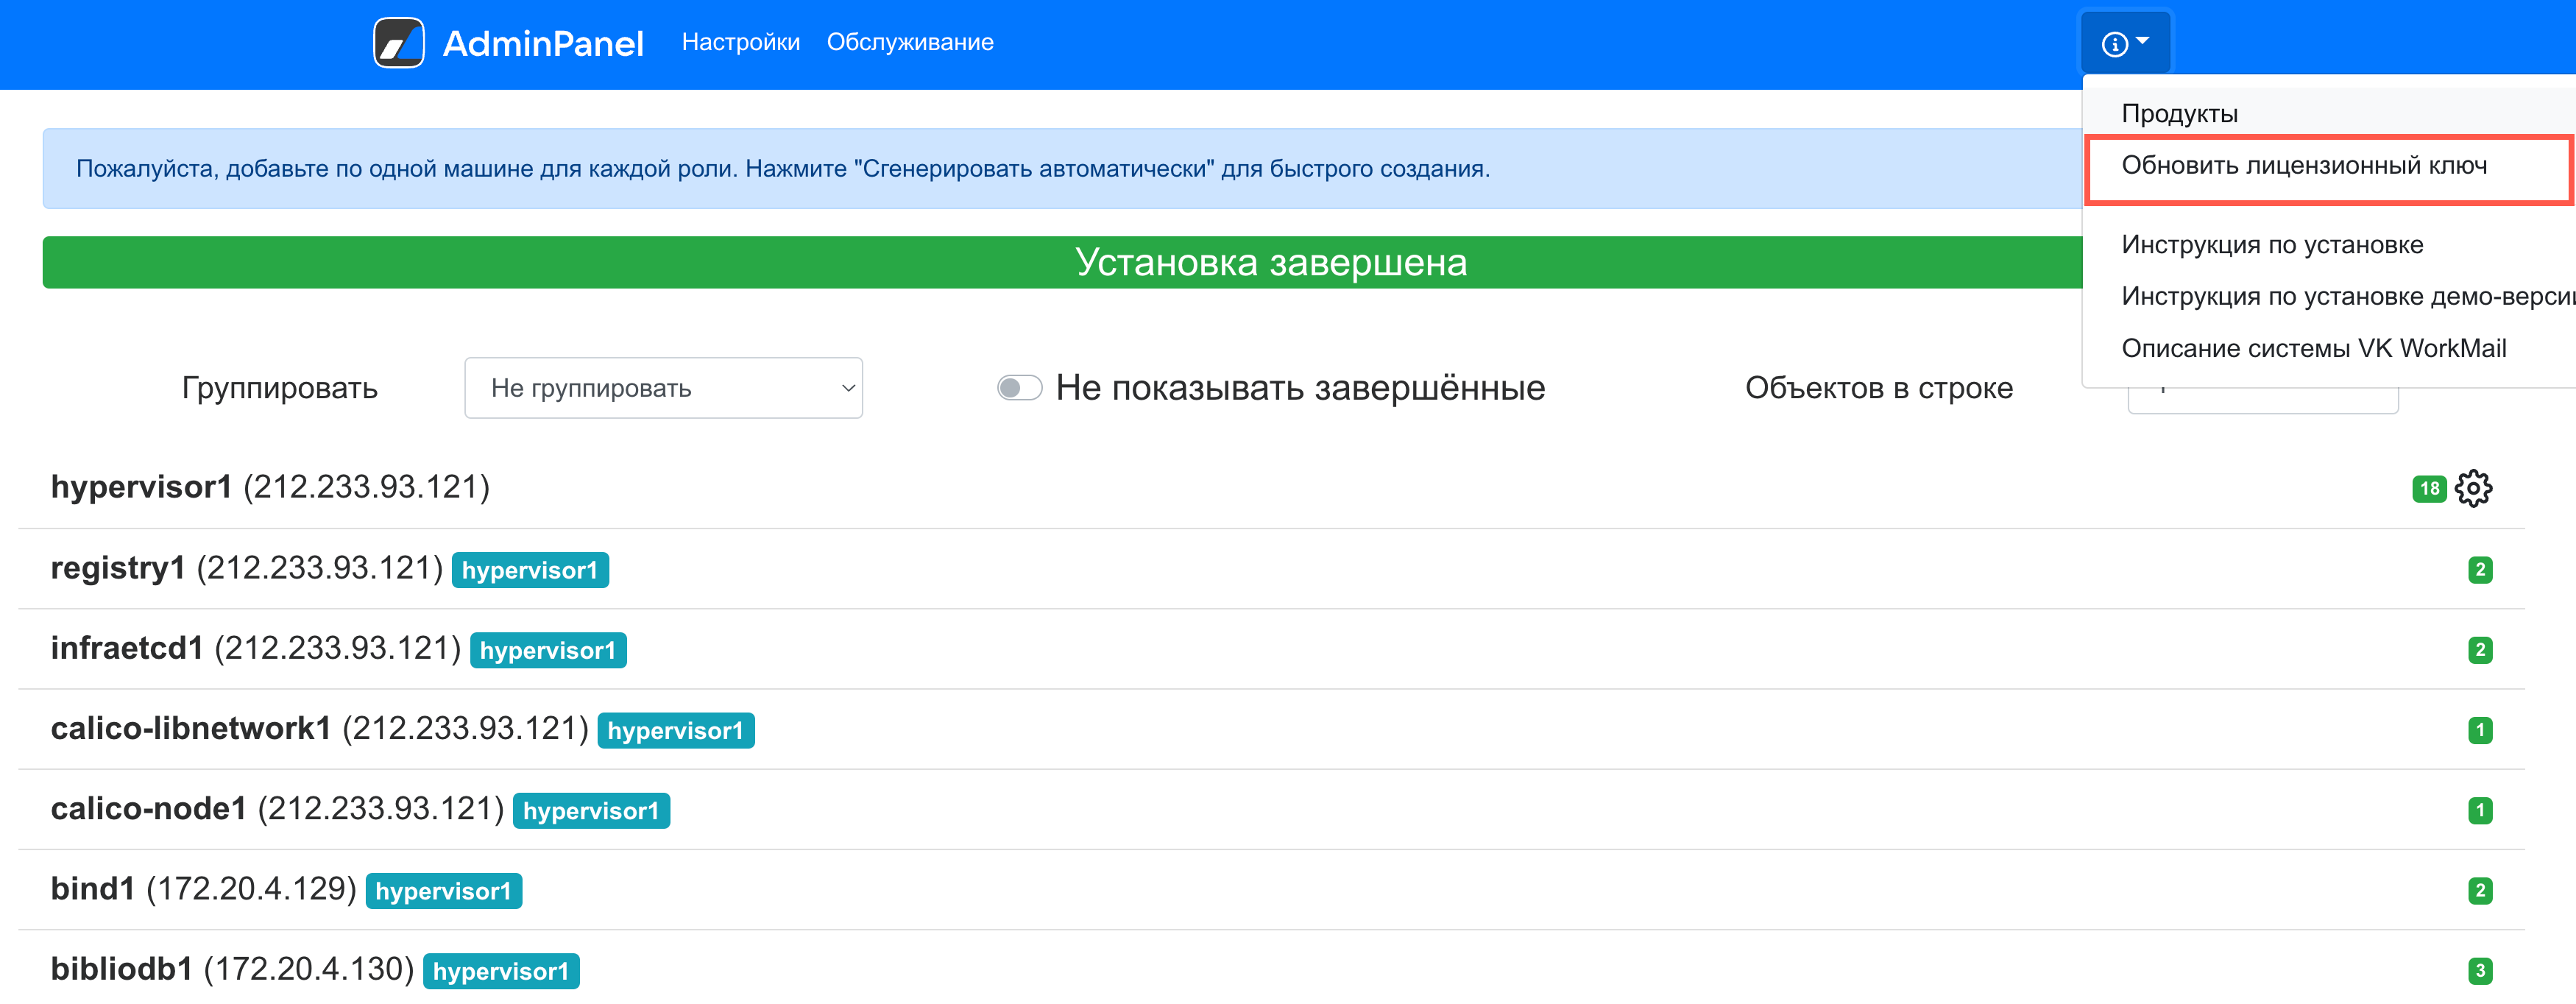Open the 'Не группировать' grouping dropdown
The height and width of the screenshot is (1004, 2576).
[663, 388]
